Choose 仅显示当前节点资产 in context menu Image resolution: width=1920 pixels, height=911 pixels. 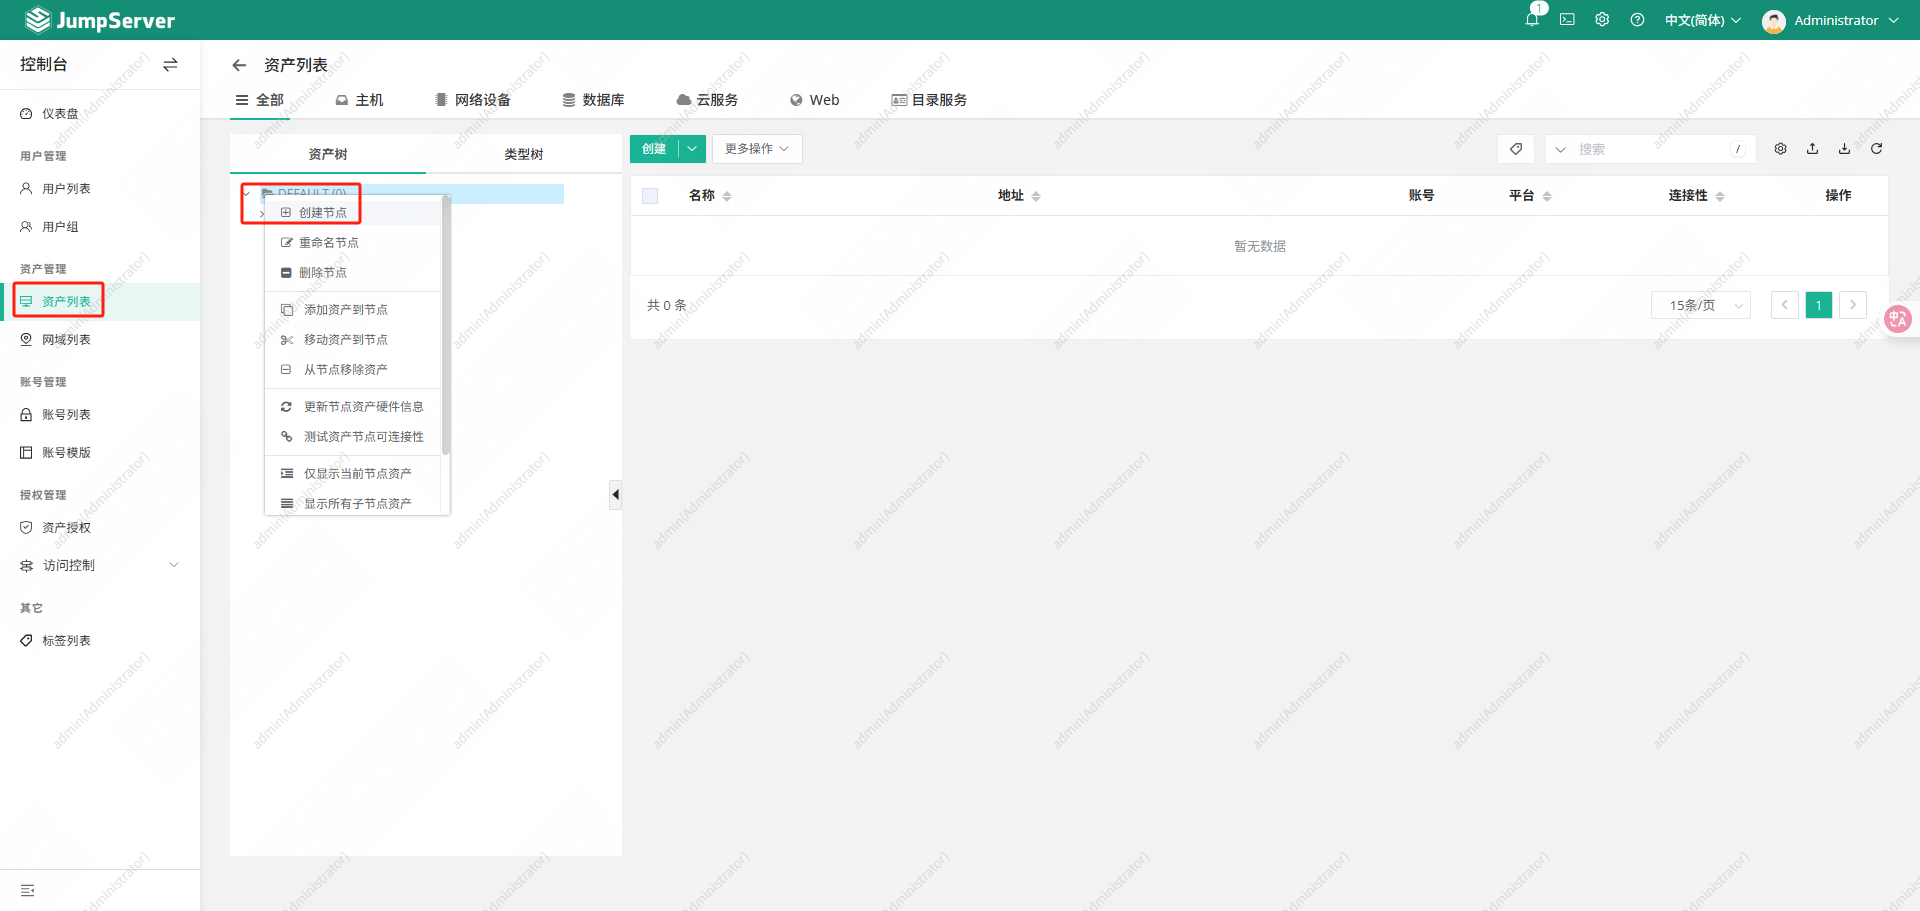click(x=353, y=474)
